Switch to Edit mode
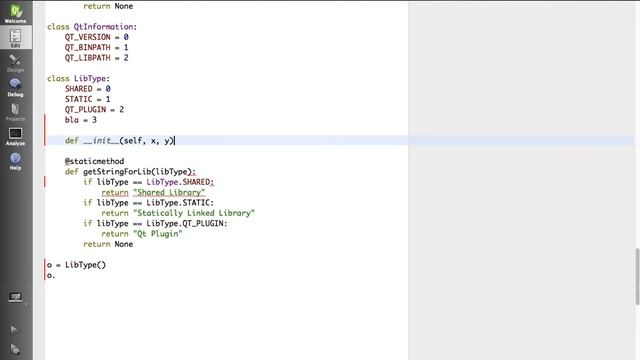640x360 pixels. click(x=16, y=37)
